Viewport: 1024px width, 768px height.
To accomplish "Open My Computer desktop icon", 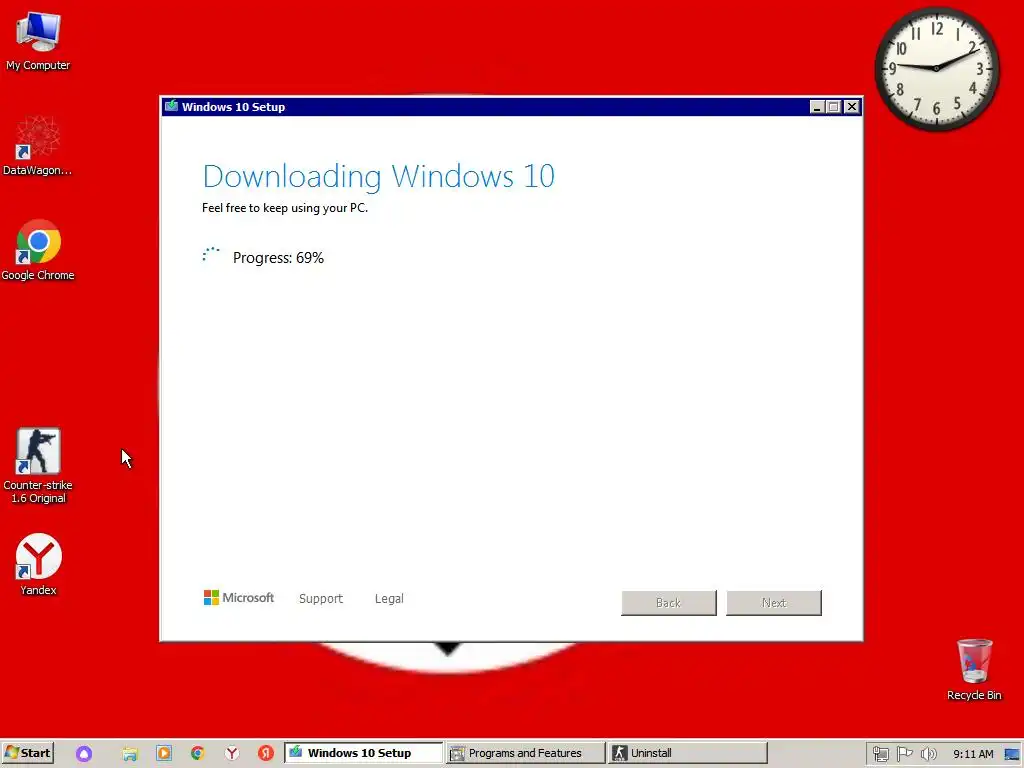I will click(x=38, y=40).
